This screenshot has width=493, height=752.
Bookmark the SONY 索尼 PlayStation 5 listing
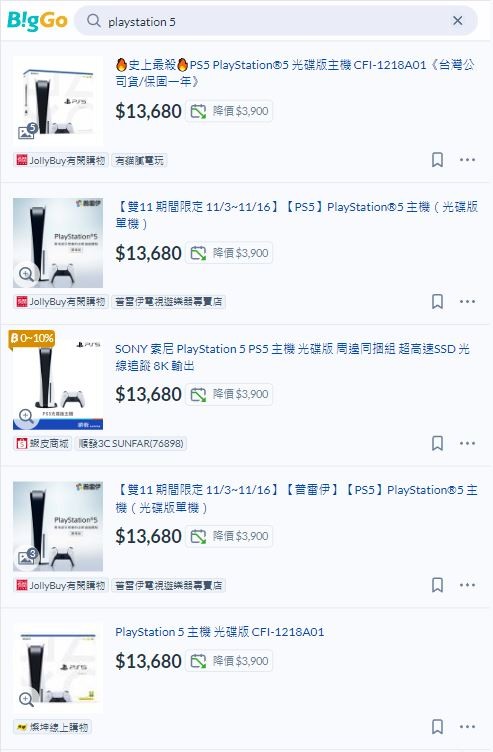pyautogui.click(x=437, y=443)
